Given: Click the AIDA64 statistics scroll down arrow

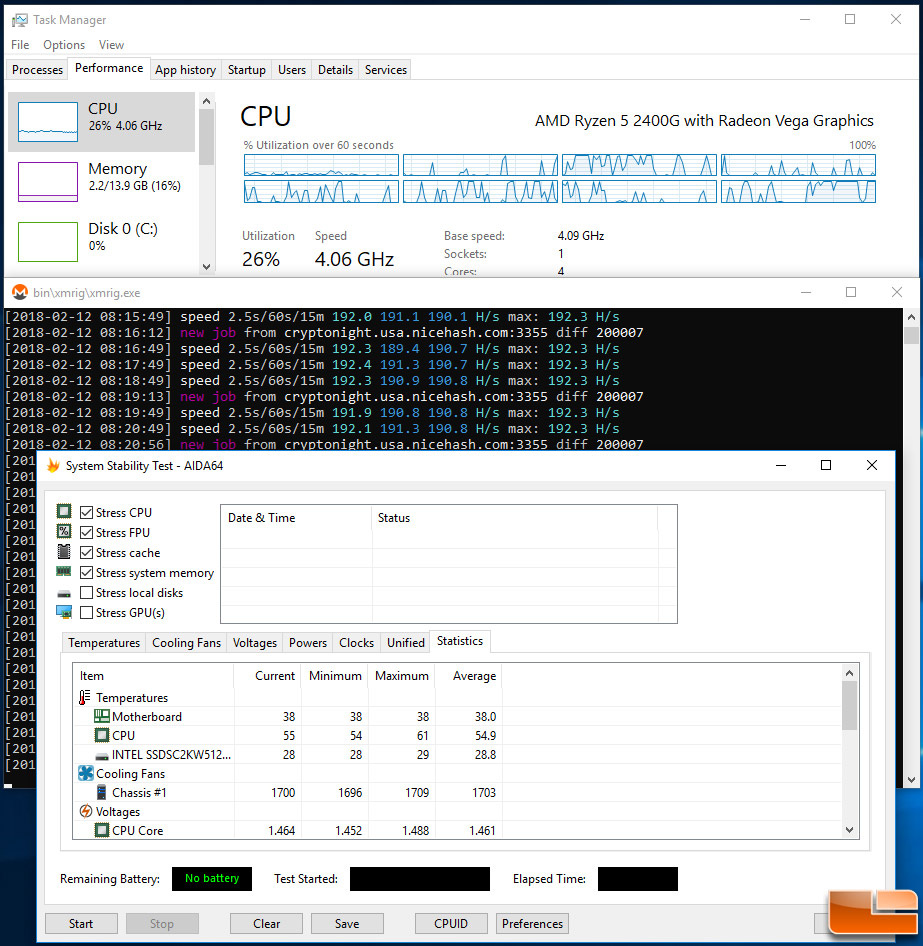Looking at the screenshot, I should 849,830.
